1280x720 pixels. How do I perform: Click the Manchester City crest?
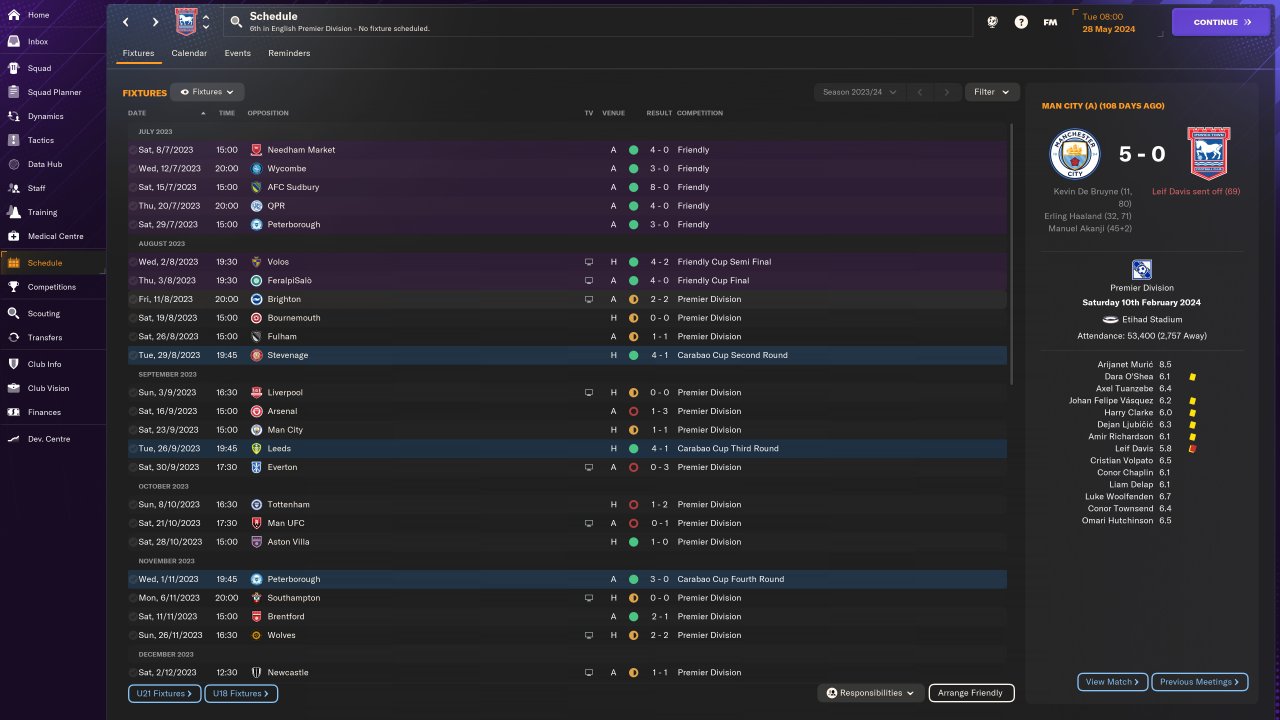pyautogui.click(x=1075, y=154)
